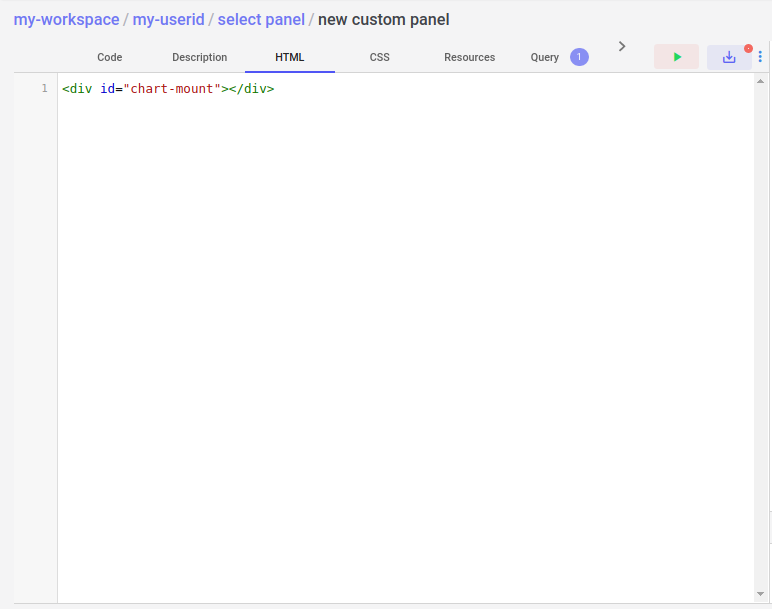
Task: Open the my-userid breadcrumb link
Action: click(168, 19)
